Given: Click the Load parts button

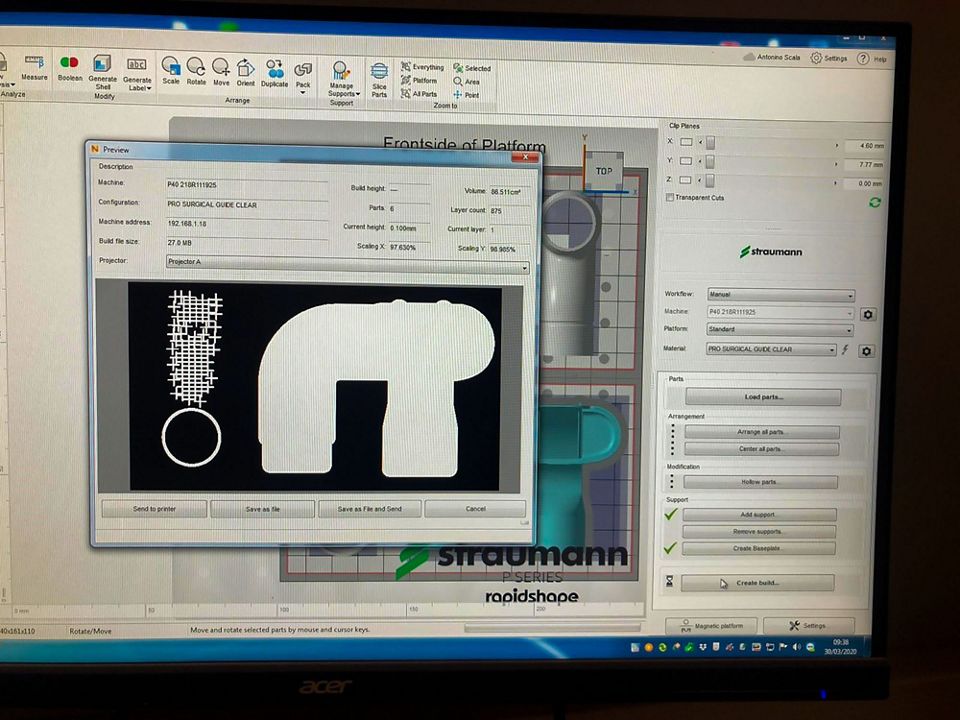Looking at the screenshot, I should (763, 397).
